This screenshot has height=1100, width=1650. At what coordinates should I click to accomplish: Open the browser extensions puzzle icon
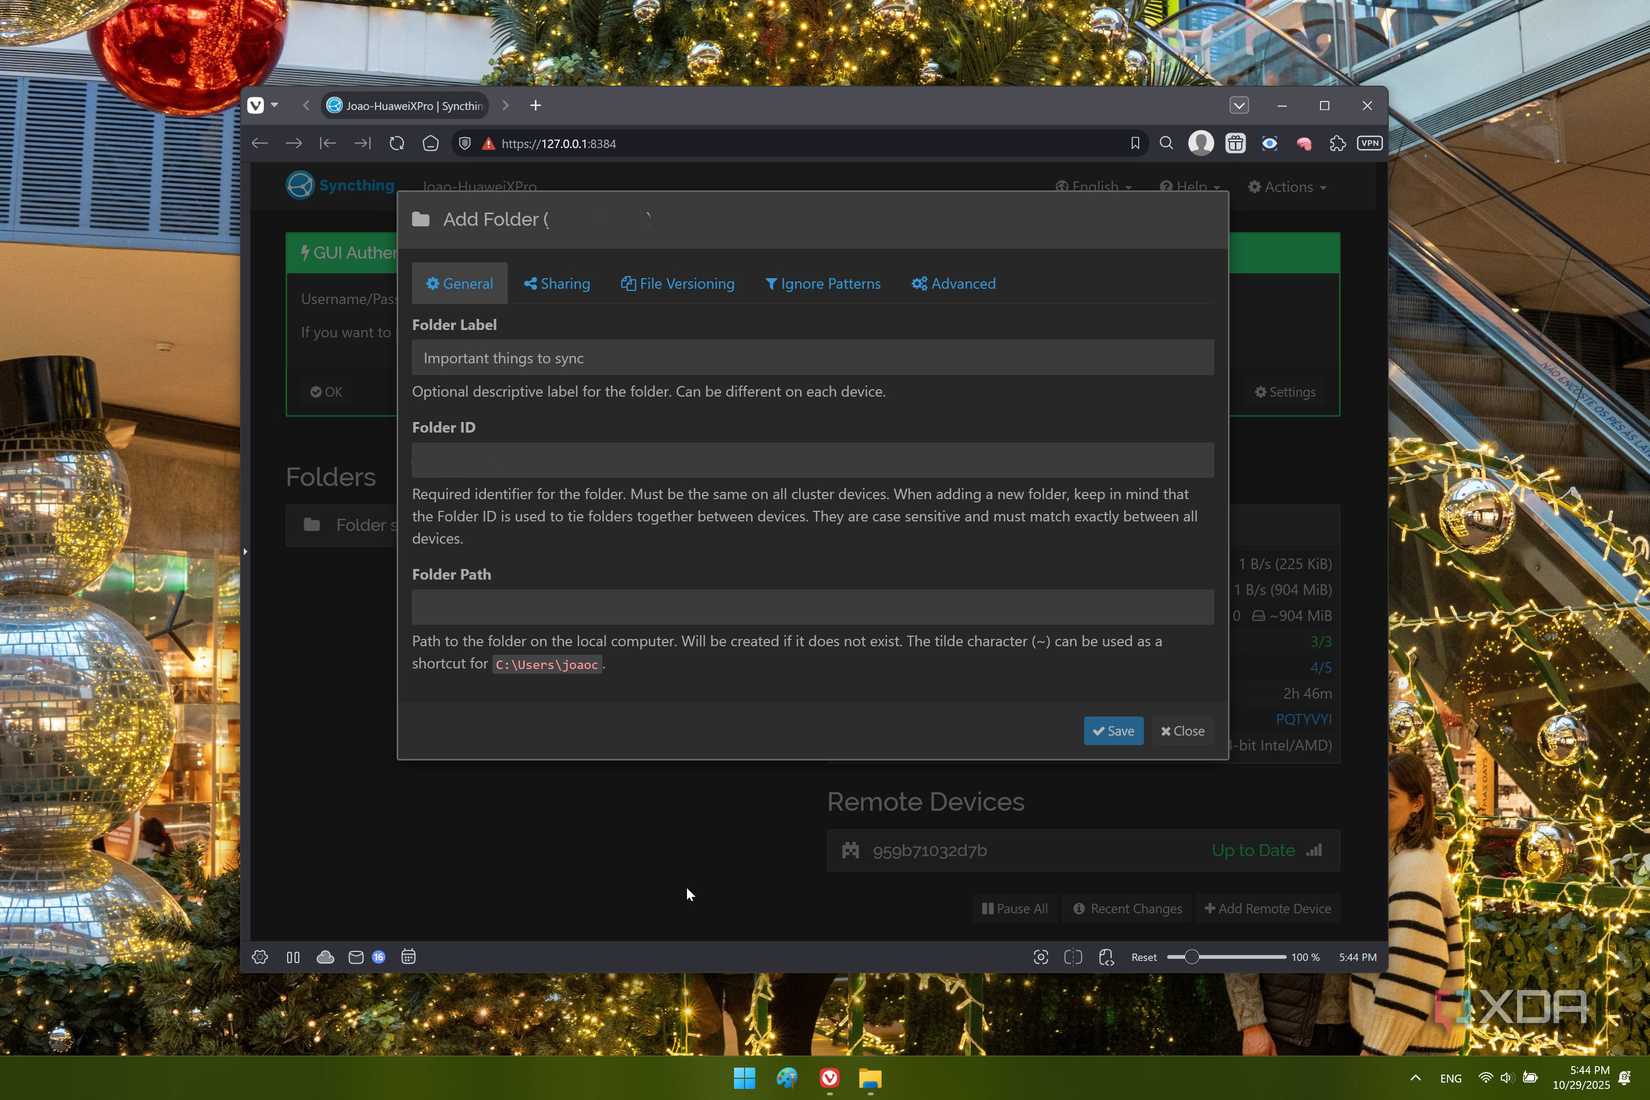[x=1337, y=143]
